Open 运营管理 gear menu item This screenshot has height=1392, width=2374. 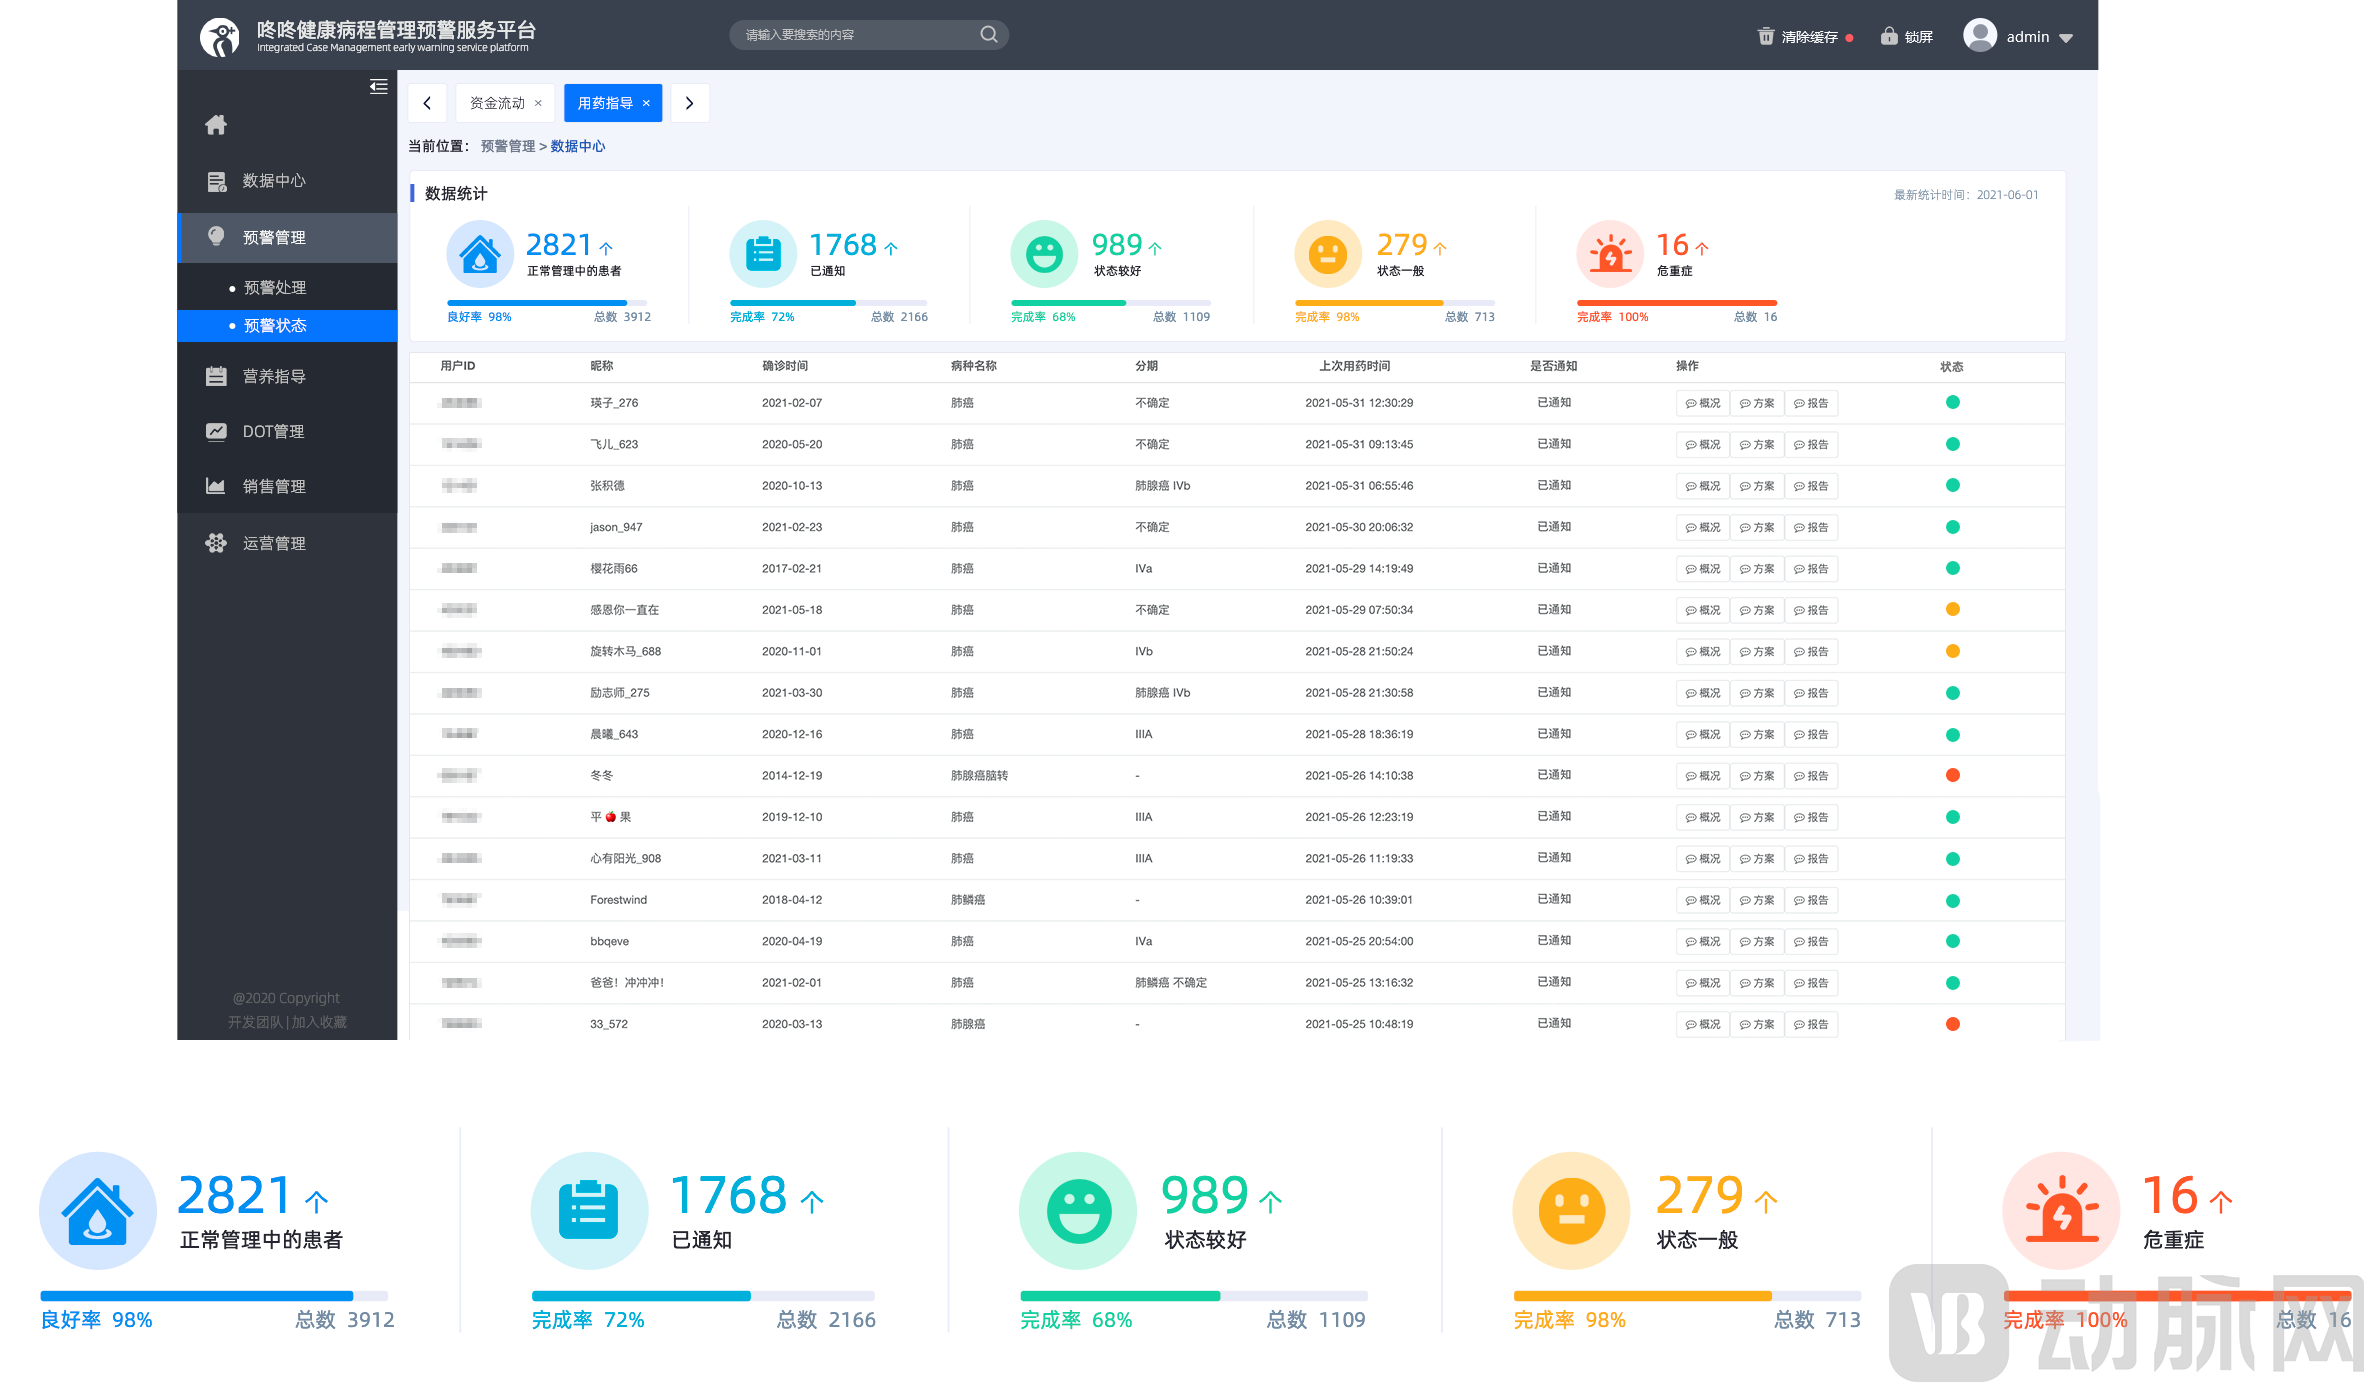tap(274, 543)
